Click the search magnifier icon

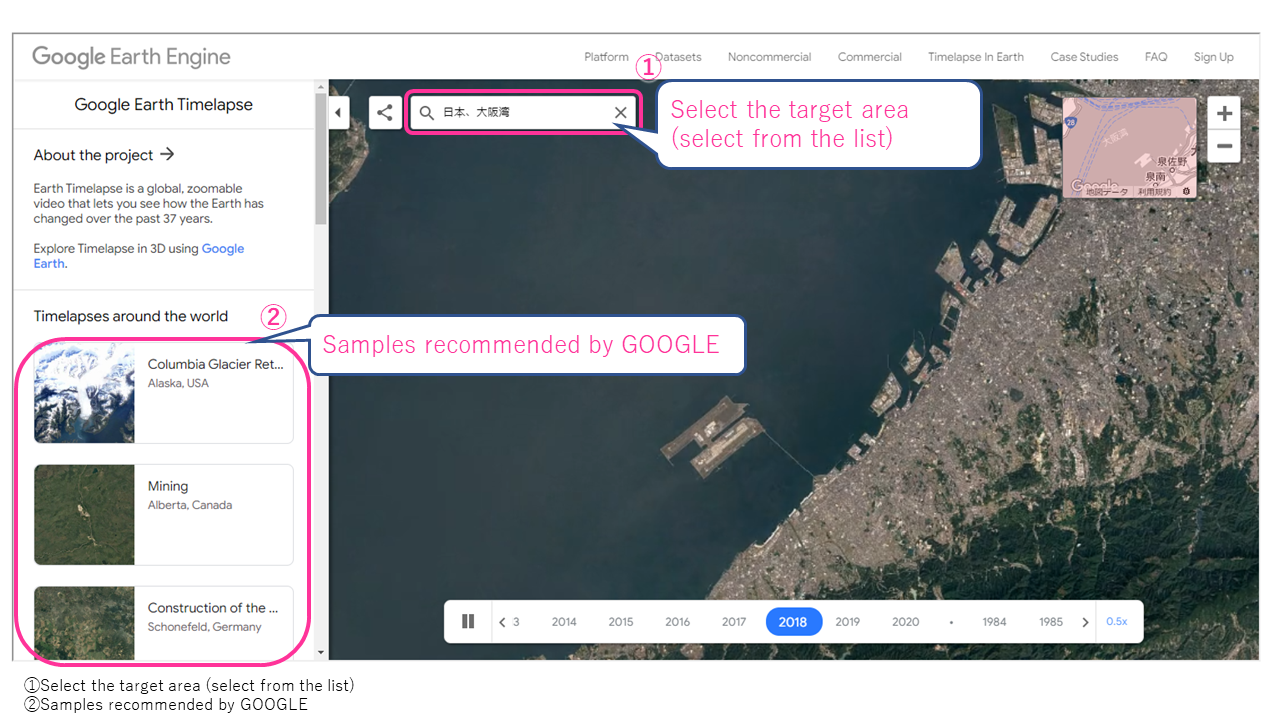(427, 113)
